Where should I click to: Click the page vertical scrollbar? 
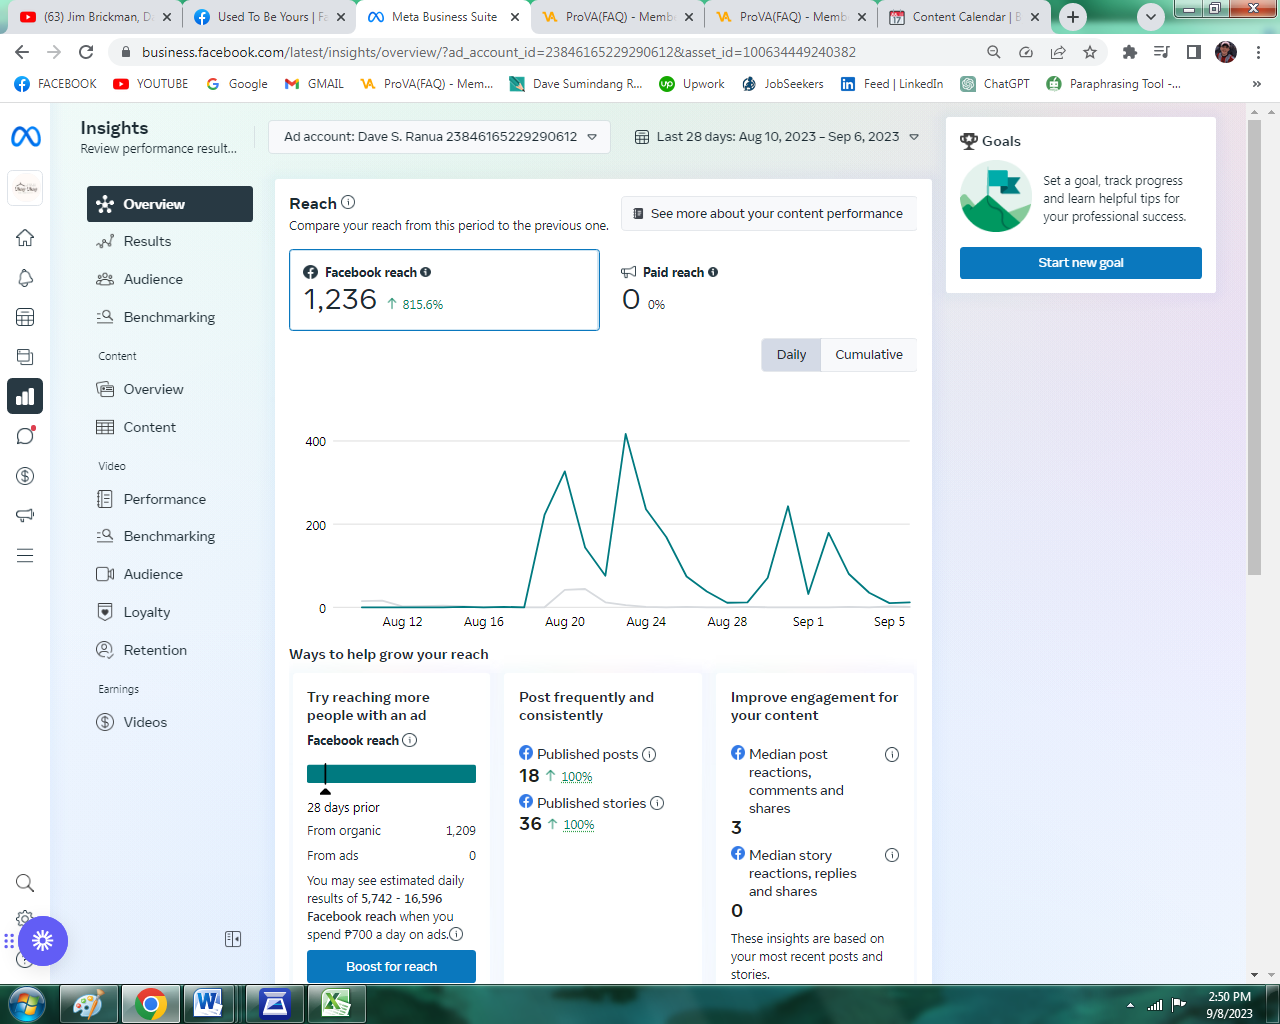coord(1255,346)
